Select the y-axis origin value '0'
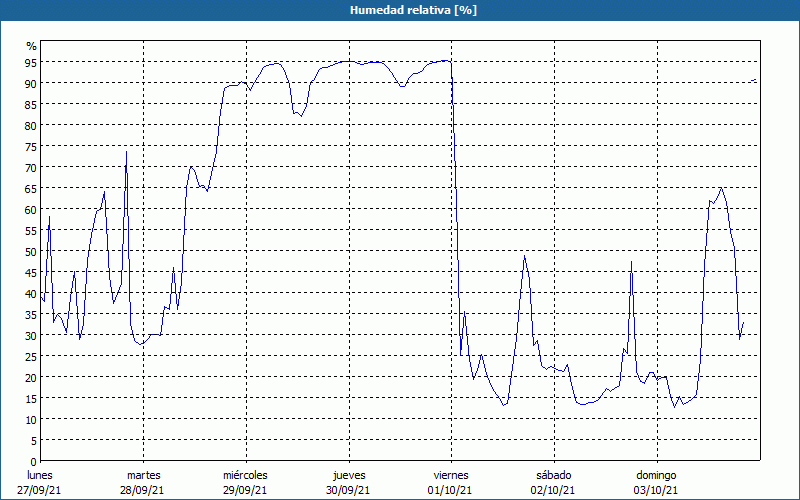The width and height of the screenshot is (800, 500). [34, 462]
